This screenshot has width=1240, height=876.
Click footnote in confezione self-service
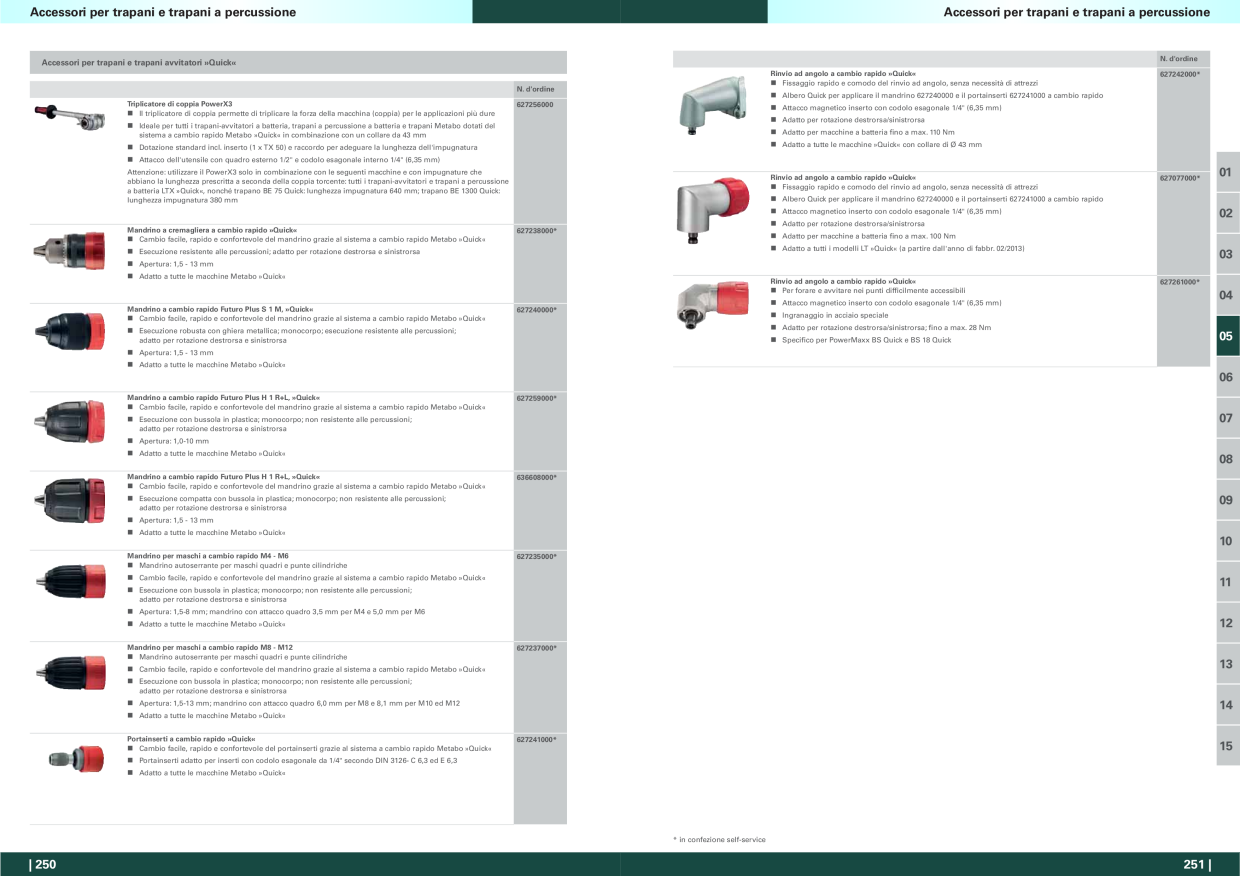pos(719,839)
